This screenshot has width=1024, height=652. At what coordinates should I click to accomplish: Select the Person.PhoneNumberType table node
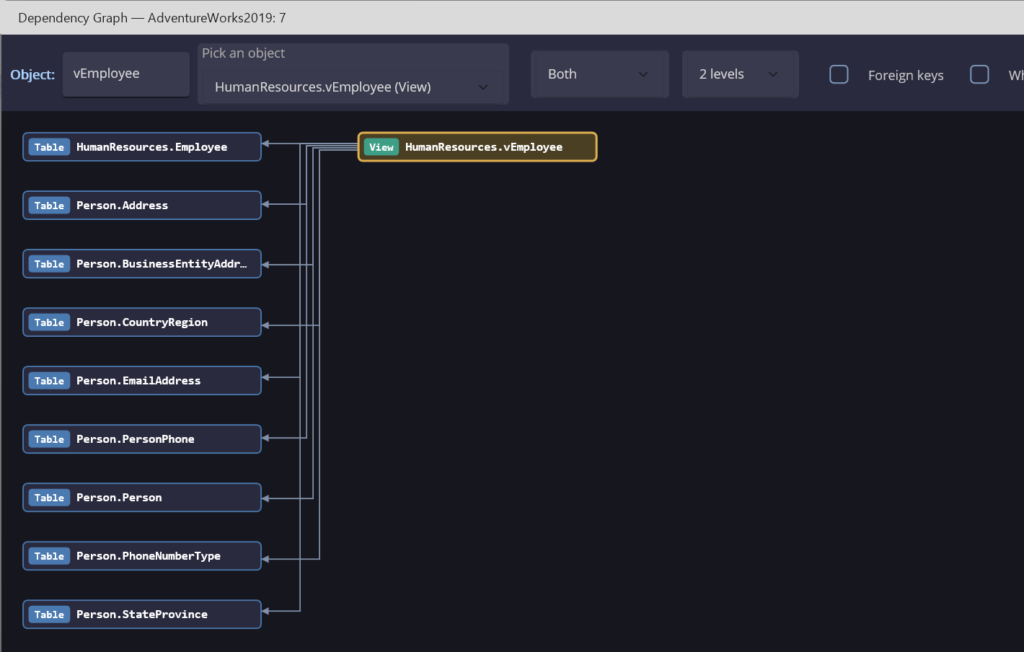coord(142,556)
